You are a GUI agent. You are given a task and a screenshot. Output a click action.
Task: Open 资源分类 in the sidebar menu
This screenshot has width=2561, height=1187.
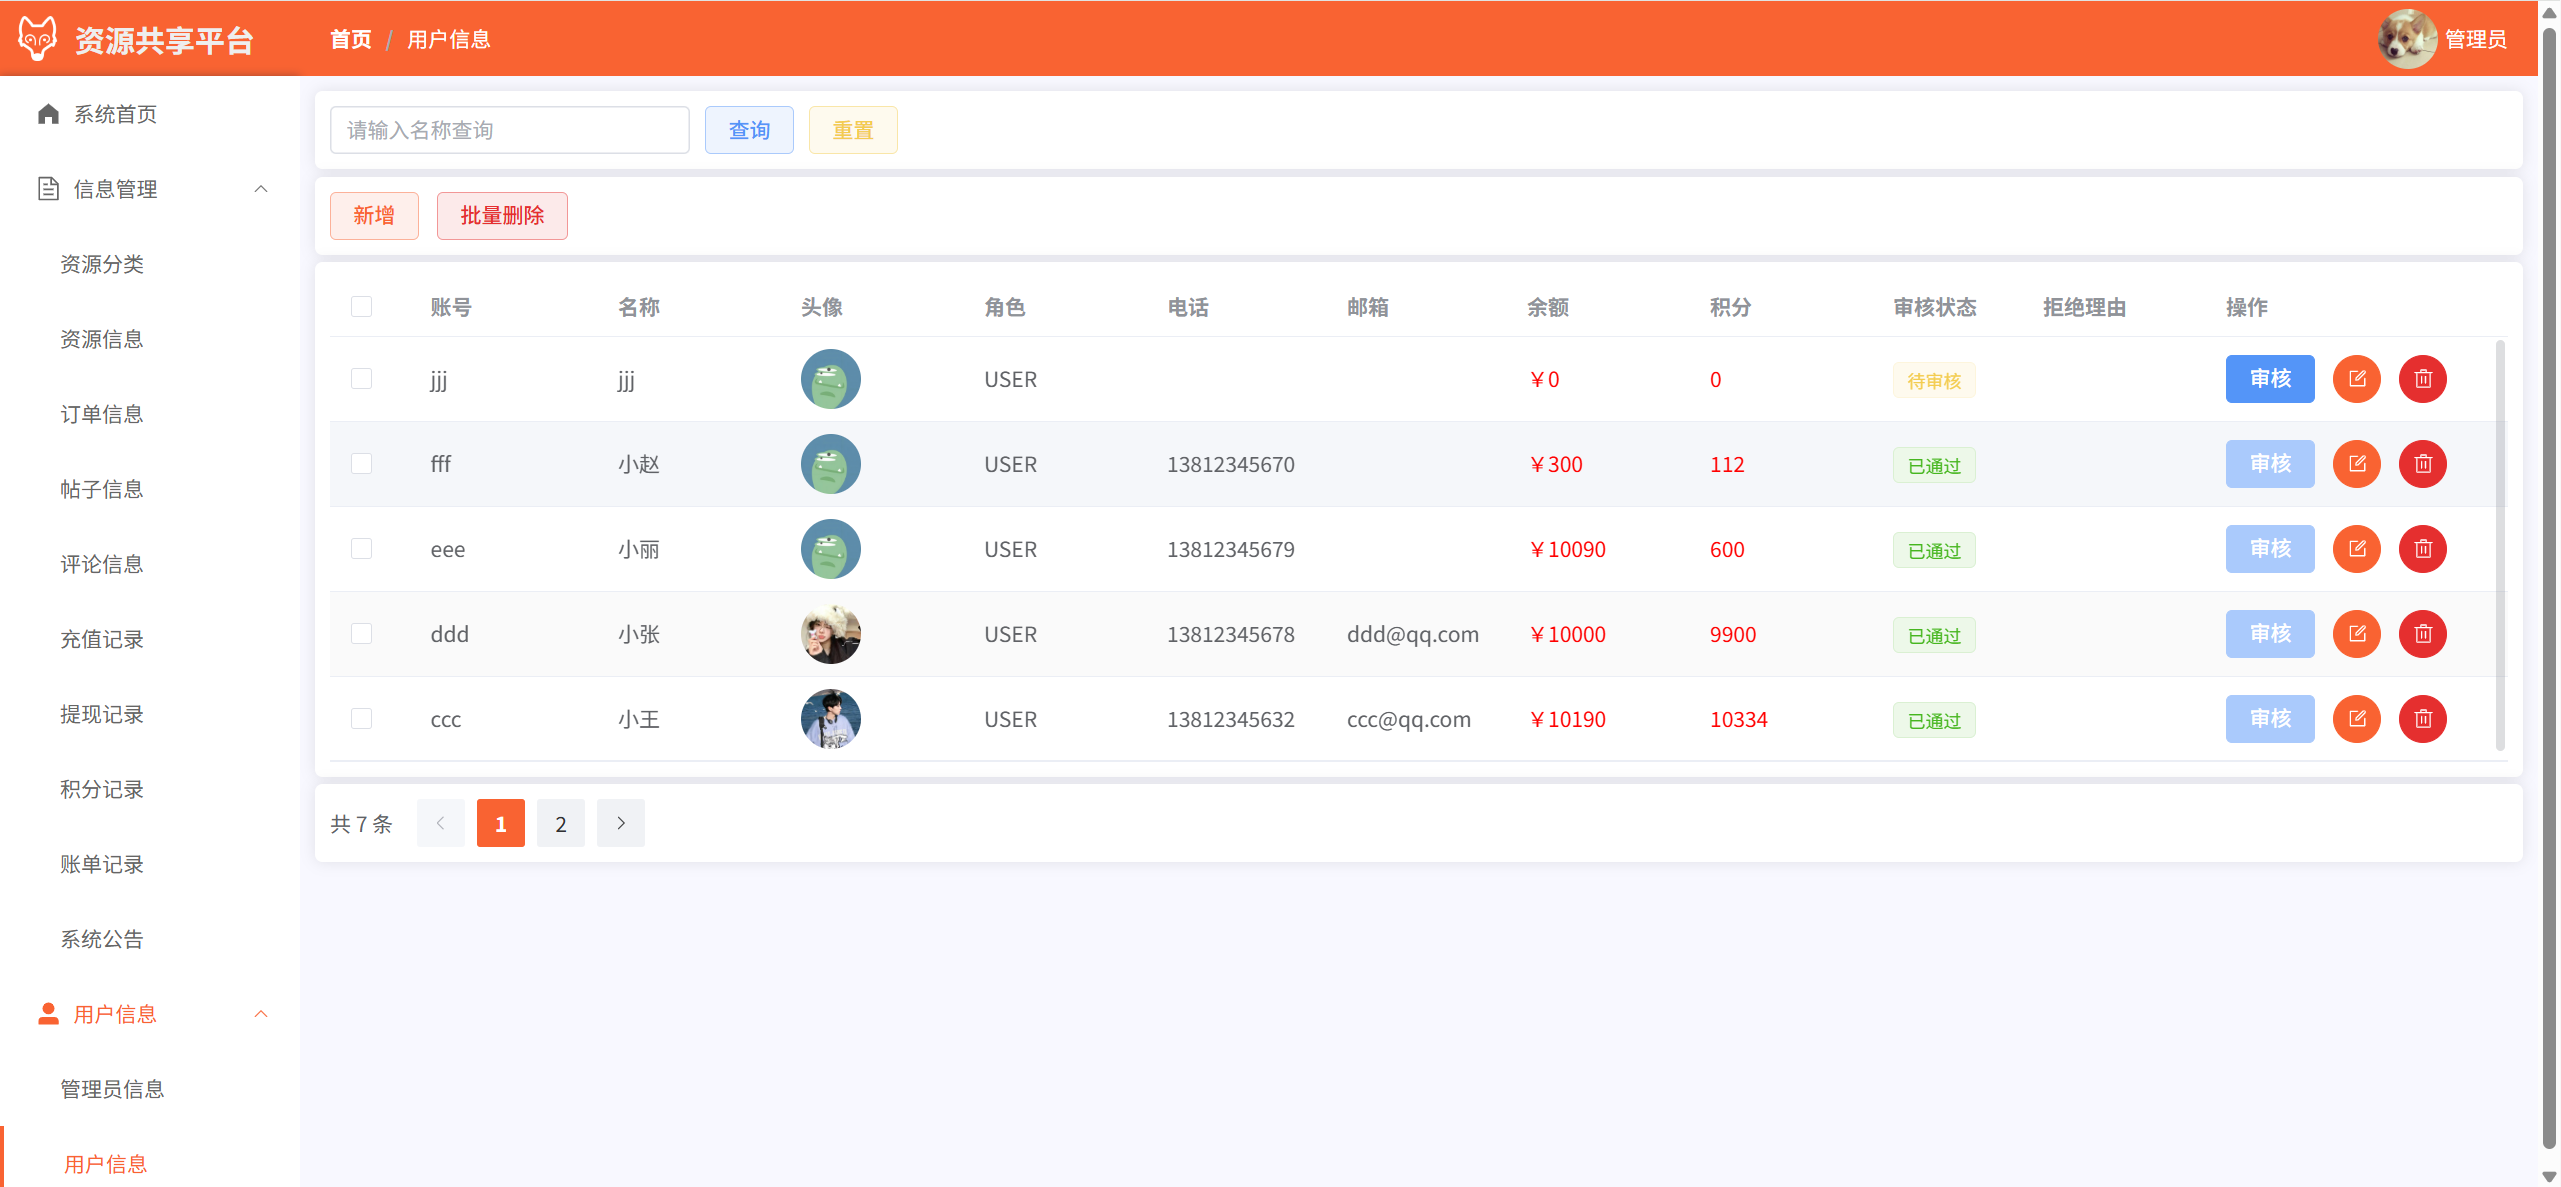pyautogui.click(x=102, y=264)
